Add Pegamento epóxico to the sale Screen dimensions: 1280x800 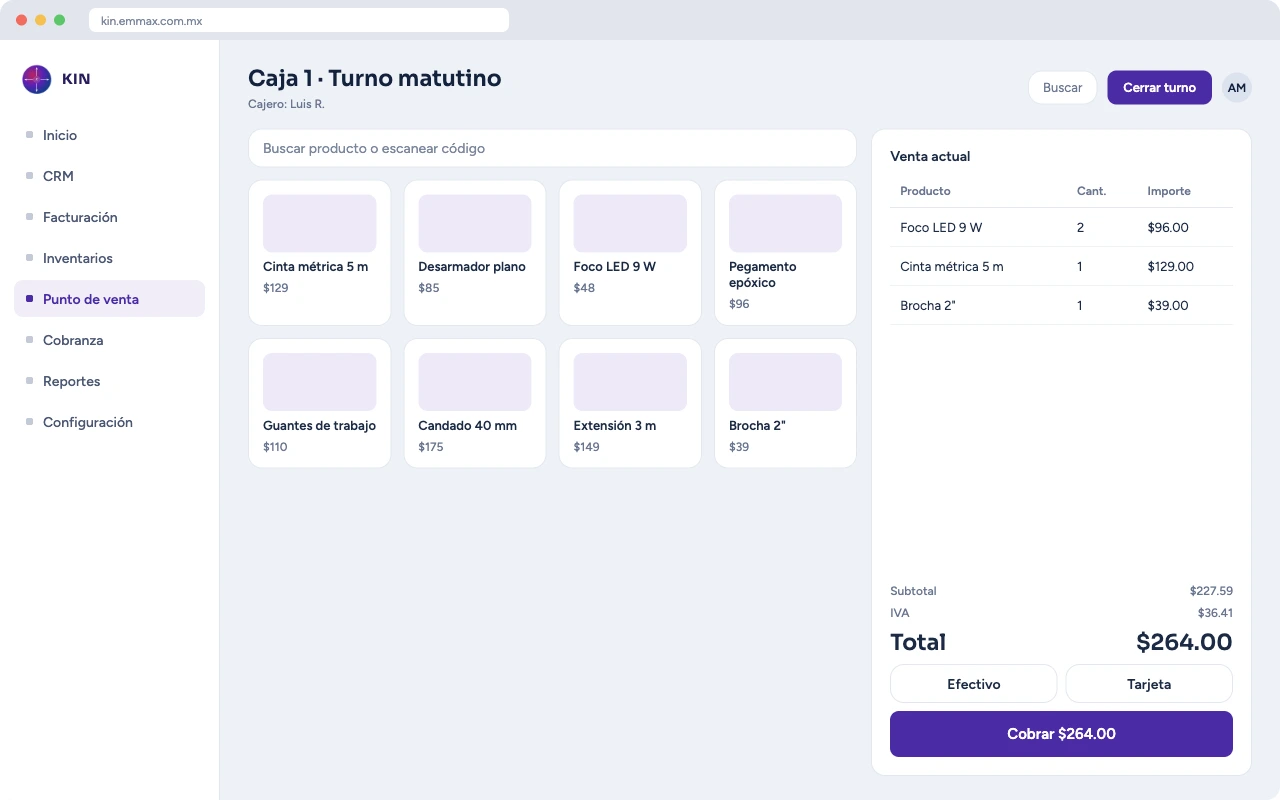click(x=785, y=253)
